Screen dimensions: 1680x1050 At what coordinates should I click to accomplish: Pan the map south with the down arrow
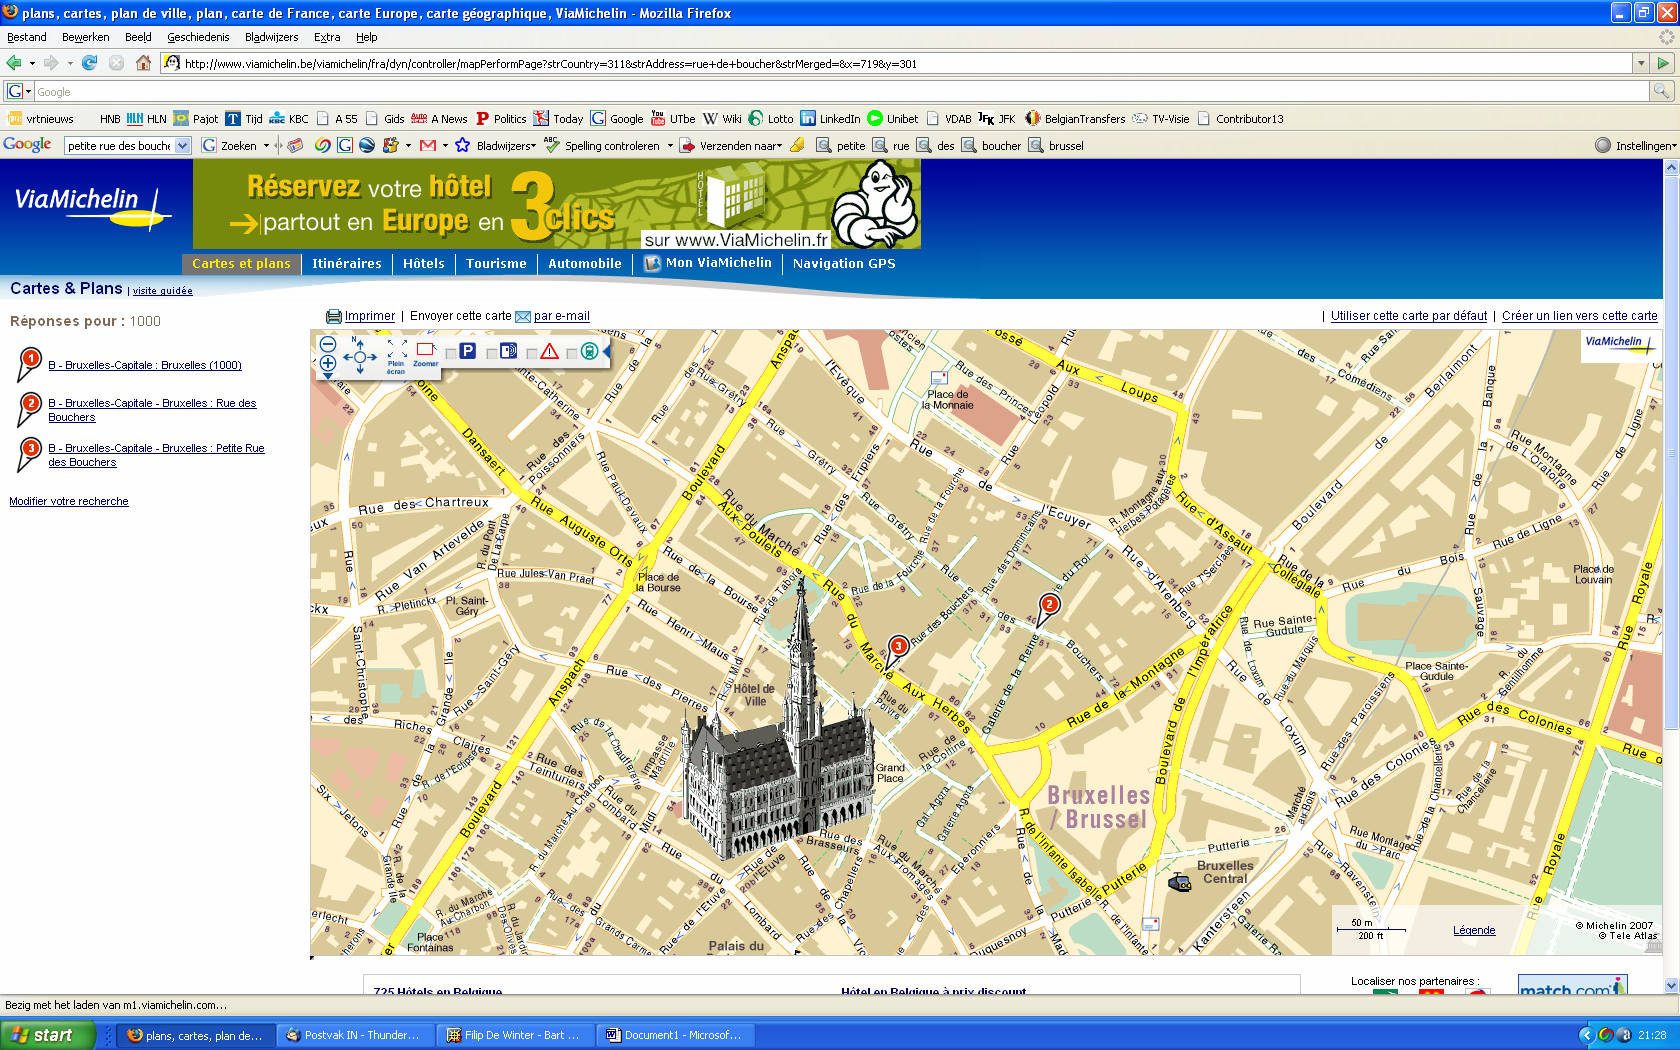click(360, 371)
